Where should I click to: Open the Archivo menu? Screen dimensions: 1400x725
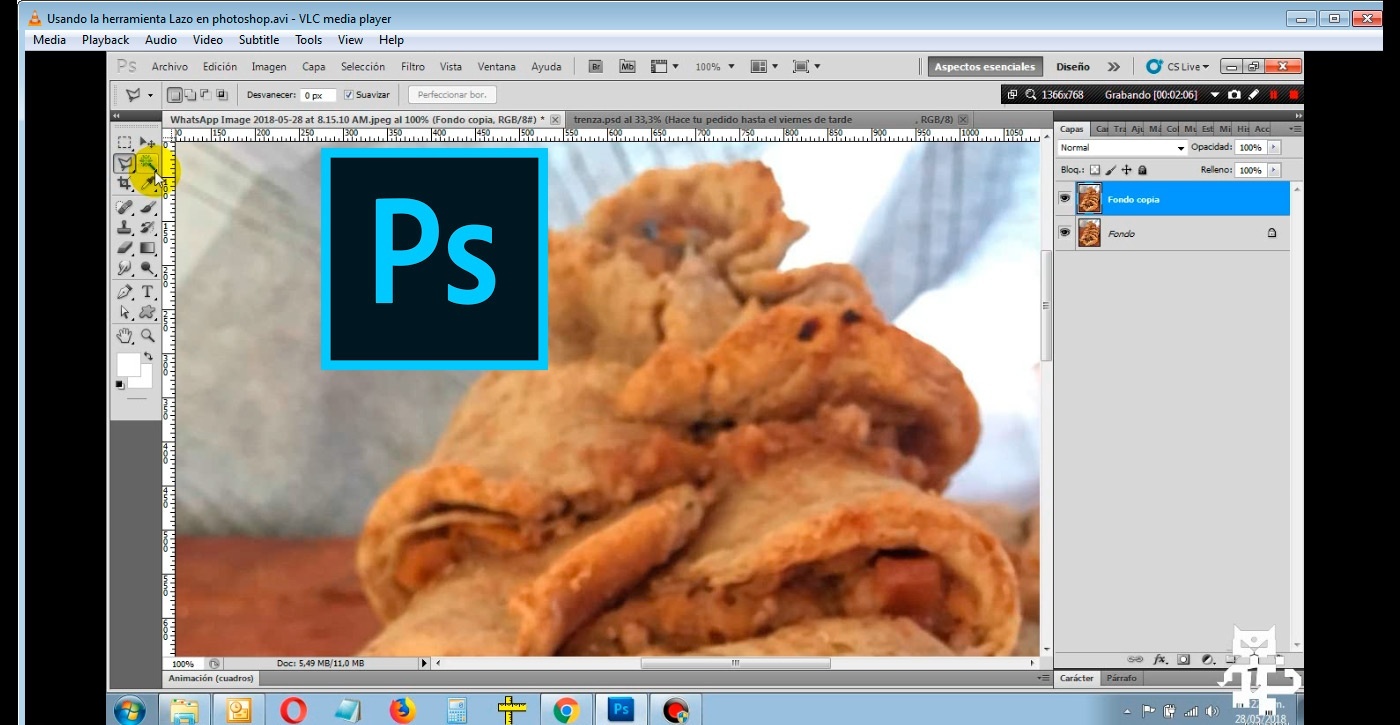169,67
